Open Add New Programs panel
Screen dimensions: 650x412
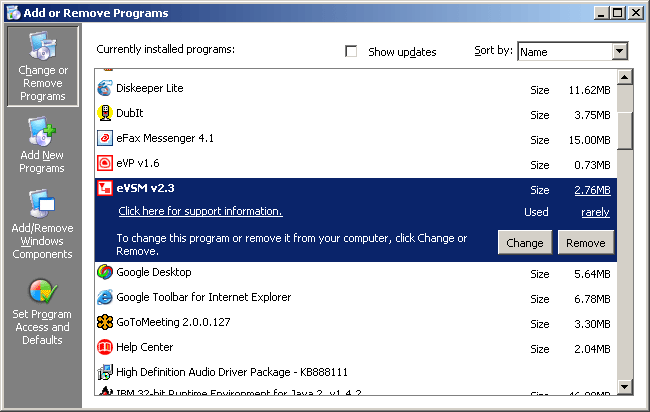(42, 145)
